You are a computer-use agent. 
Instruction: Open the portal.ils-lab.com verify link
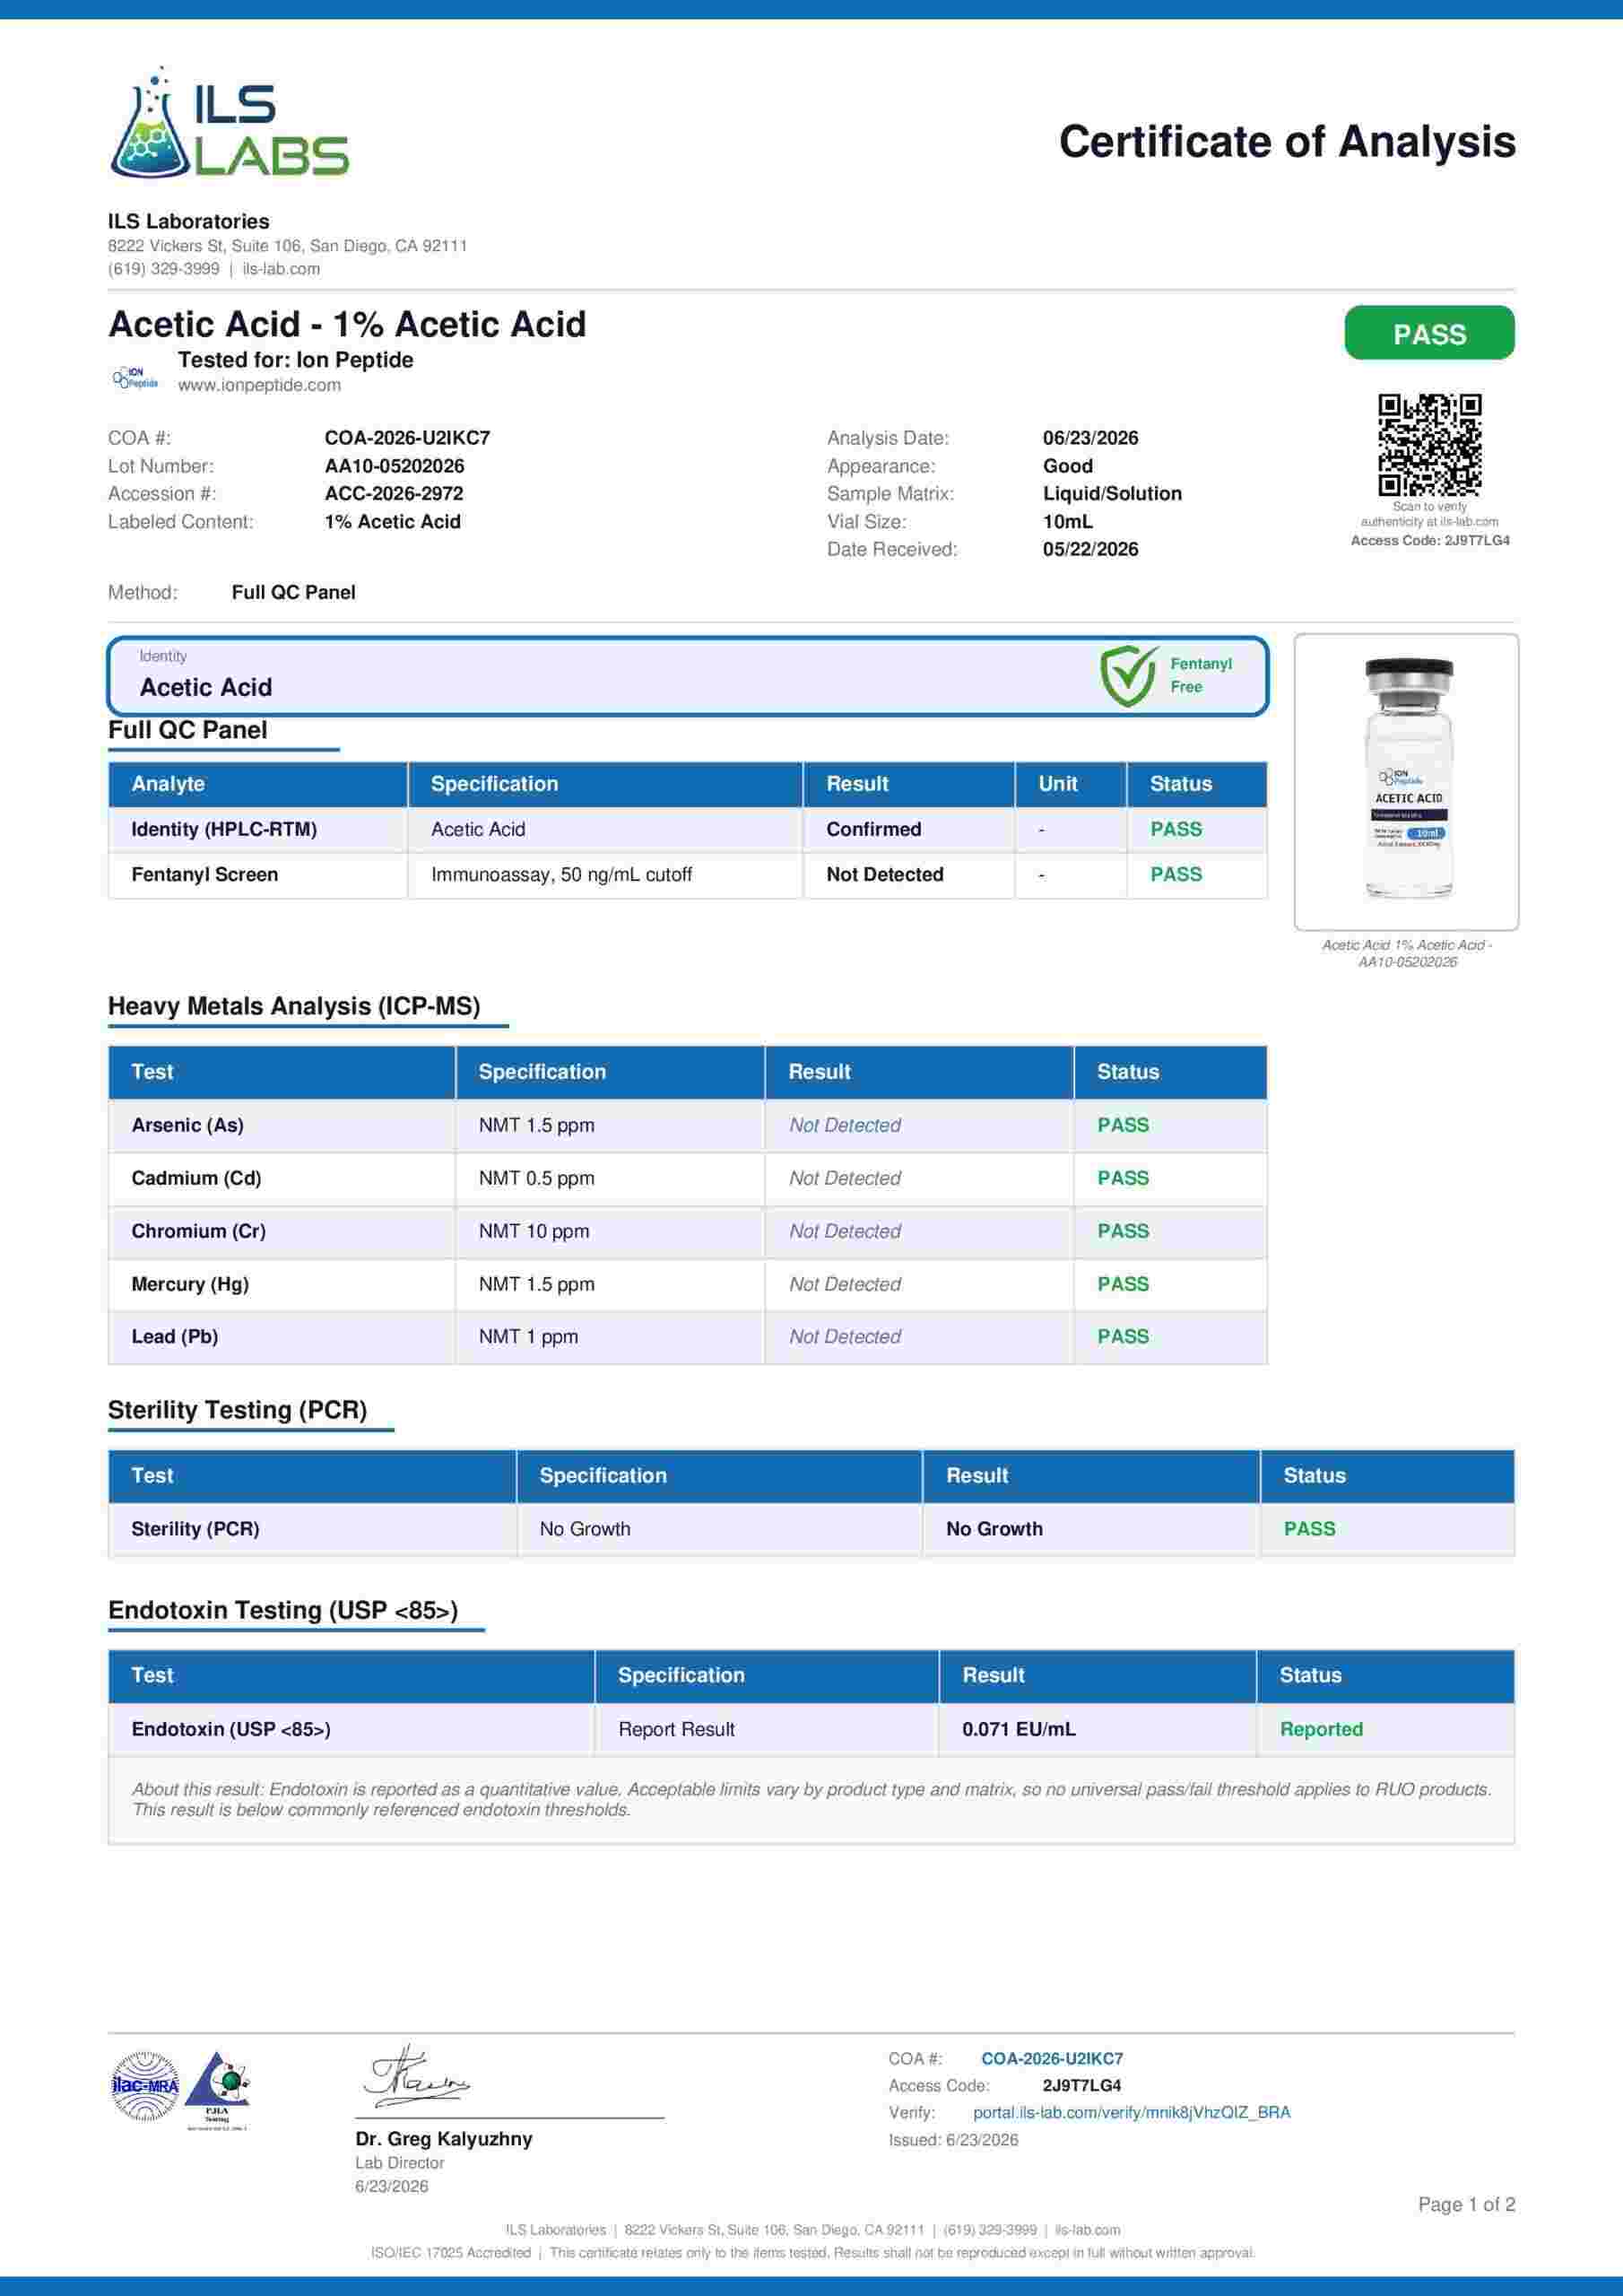1131,2112
